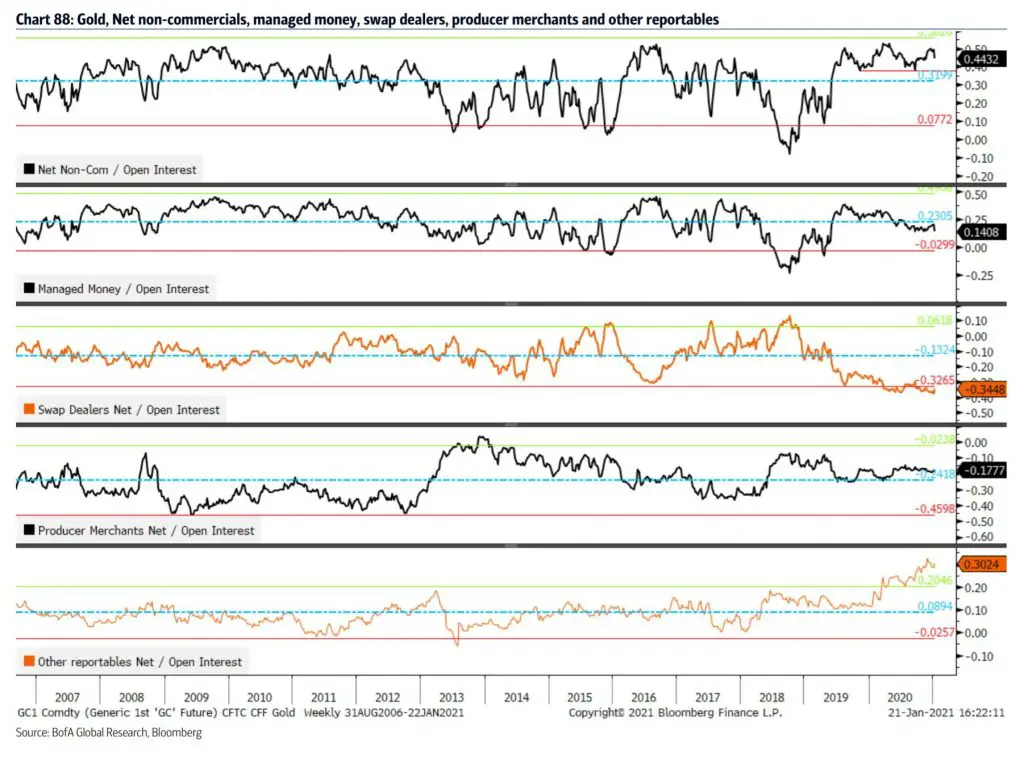Select the 'Managed Money / Open Interest' legend label
The height and width of the screenshot is (772, 1024).
pos(123,289)
